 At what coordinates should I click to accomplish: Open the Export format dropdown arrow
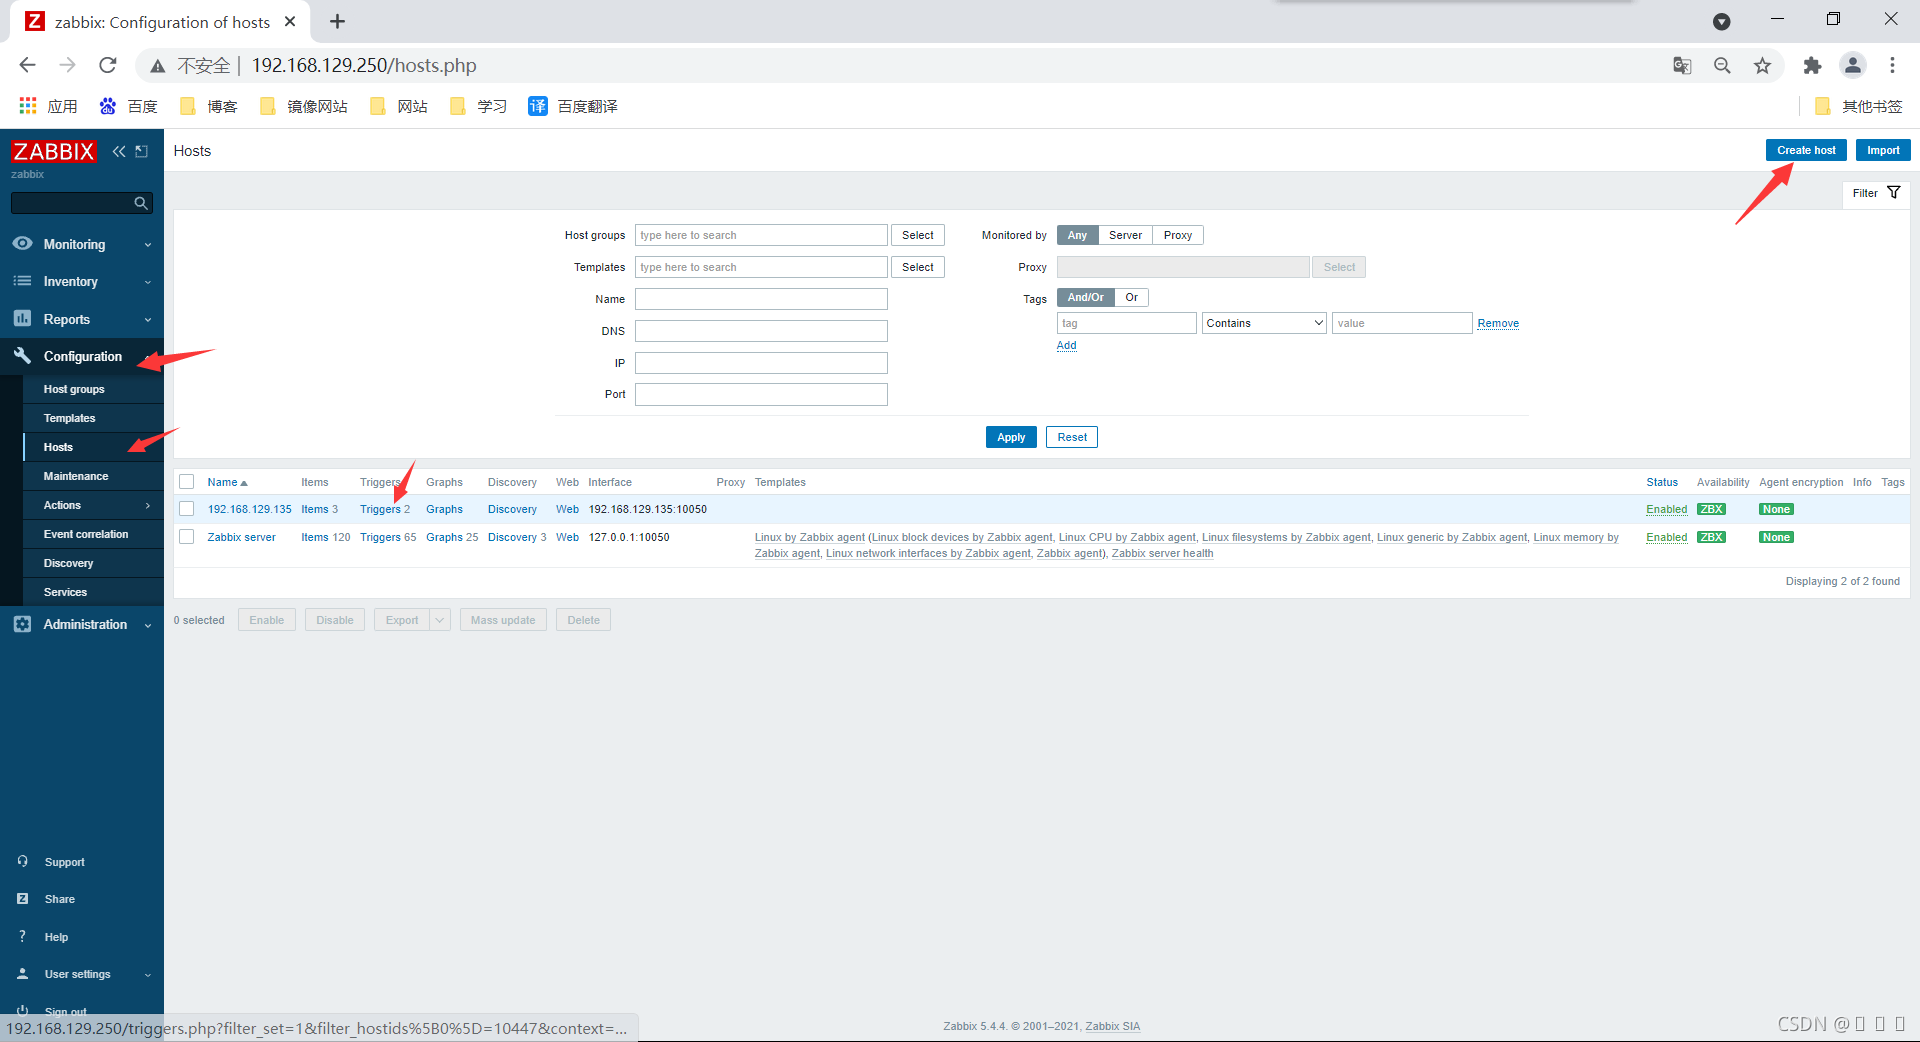(440, 620)
